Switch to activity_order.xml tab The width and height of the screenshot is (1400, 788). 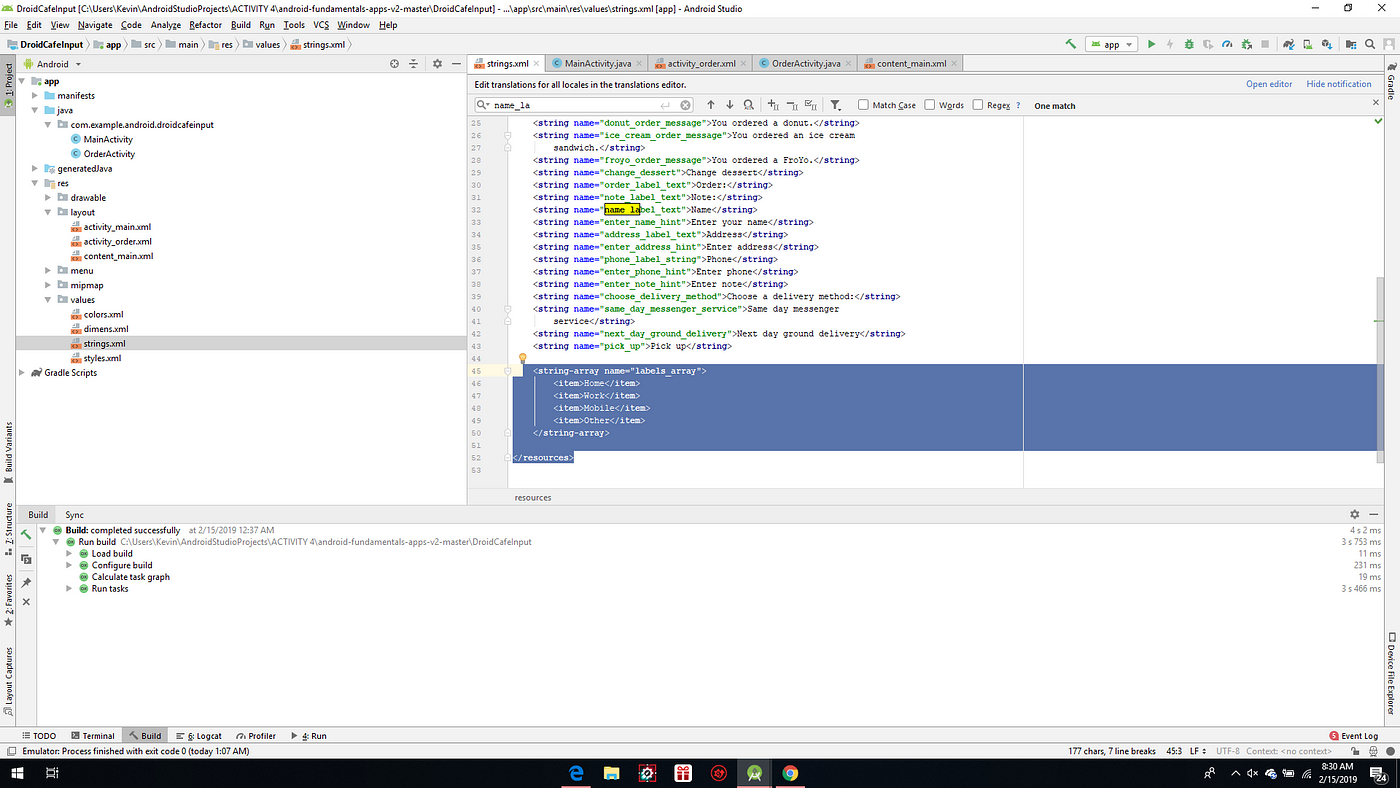[701, 63]
